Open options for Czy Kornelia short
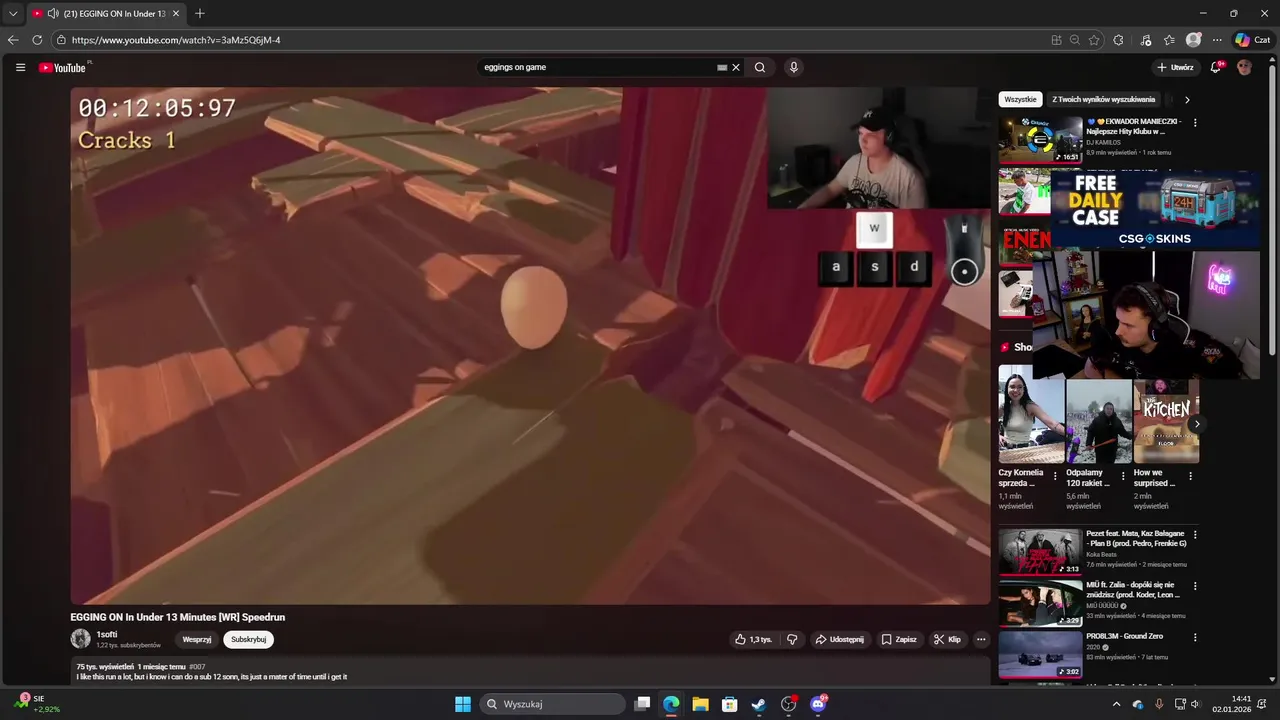The height and width of the screenshot is (720, 1280). [x=1055, y=476]
